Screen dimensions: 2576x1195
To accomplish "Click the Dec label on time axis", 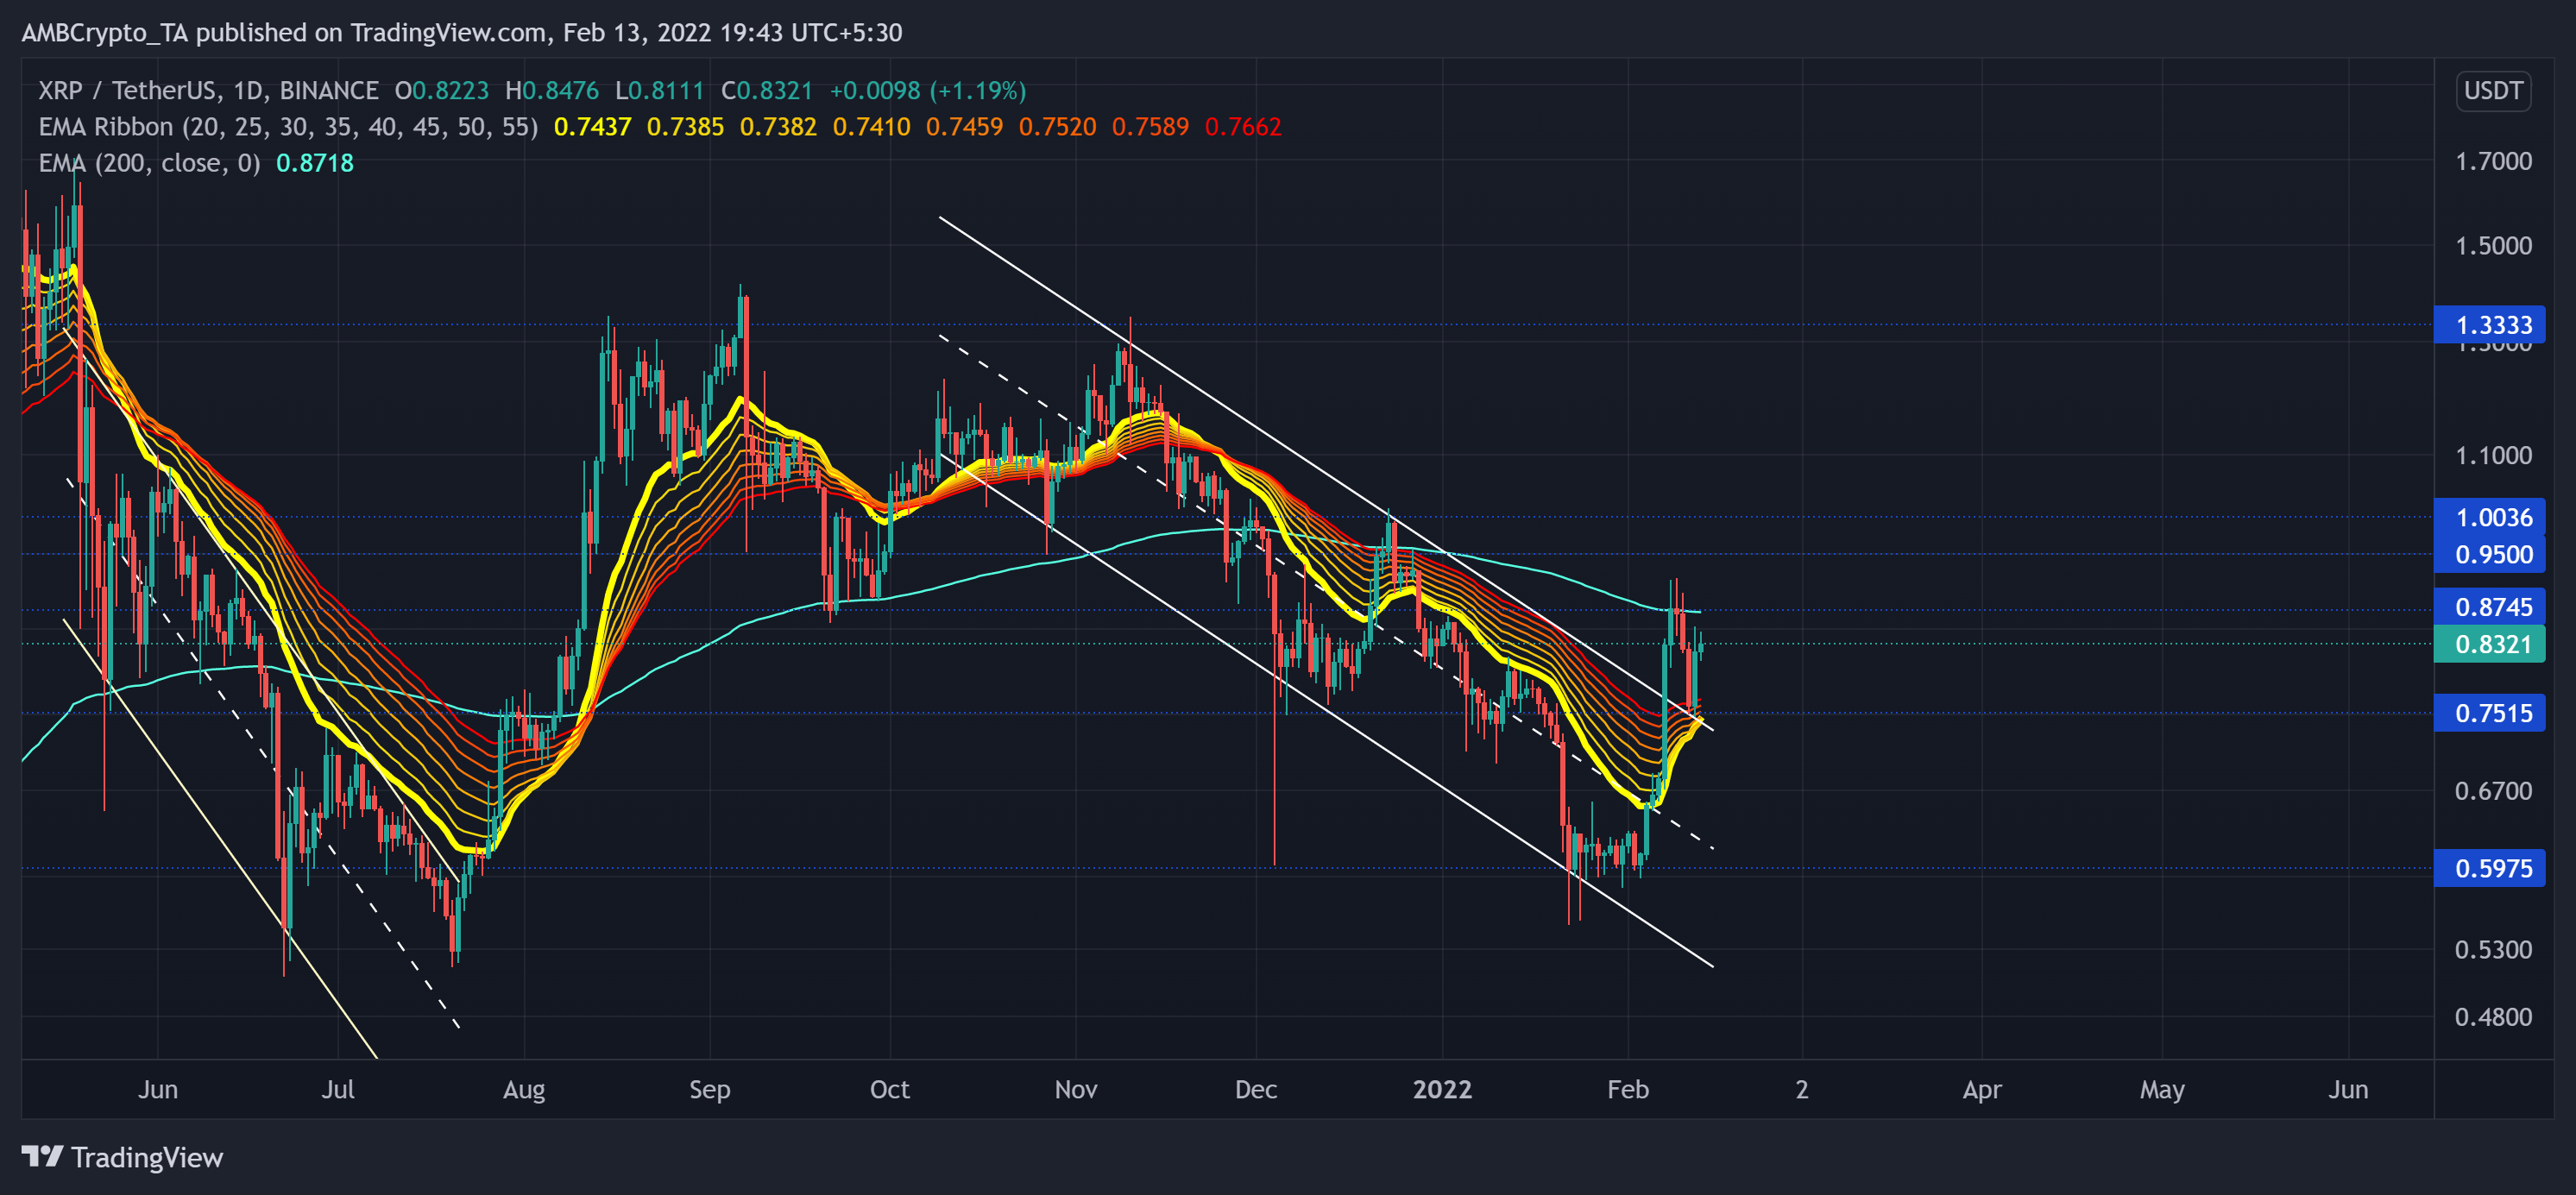I will coord(1256,1089).
